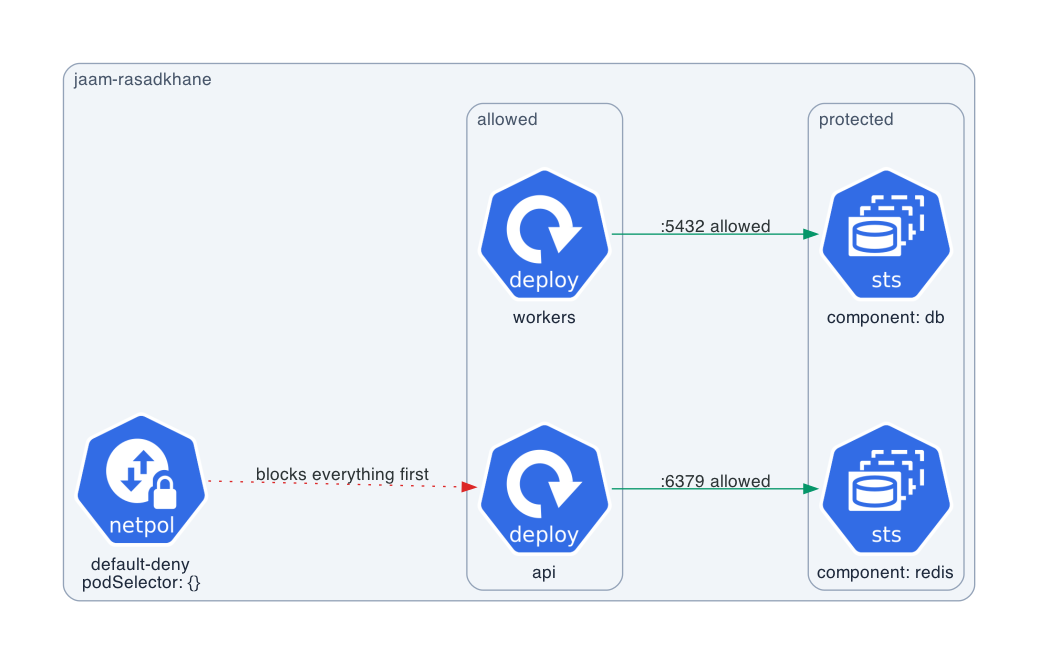Select the ":5432 allowed" edge label
Screen dimensions: 1038x664
click(716, 226)
